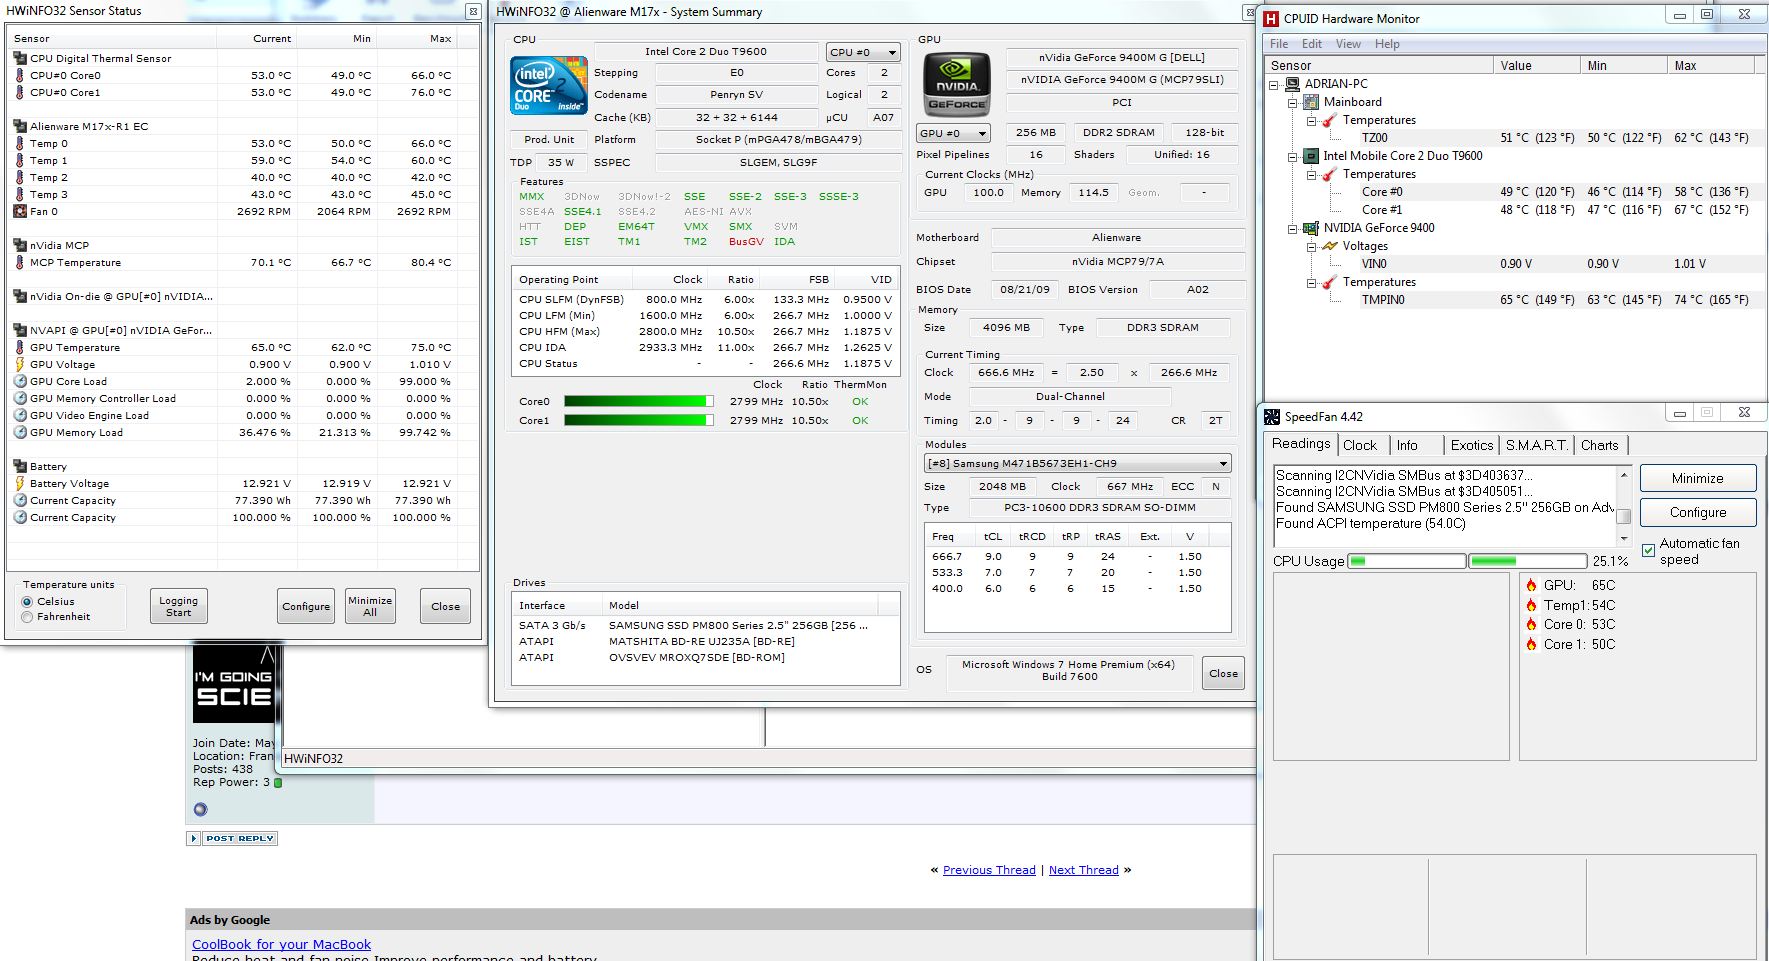
Task: Click the Mainboard icon in HWMonitor tree
Action: (x=1311, y=102)
